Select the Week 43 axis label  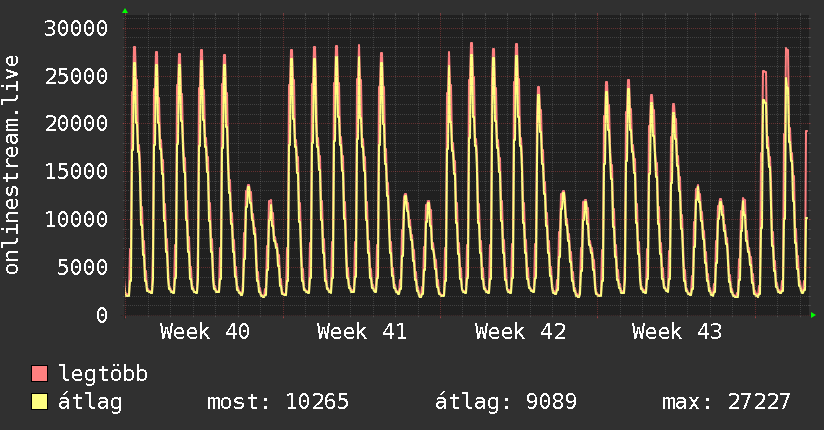[x=677, y=332]
